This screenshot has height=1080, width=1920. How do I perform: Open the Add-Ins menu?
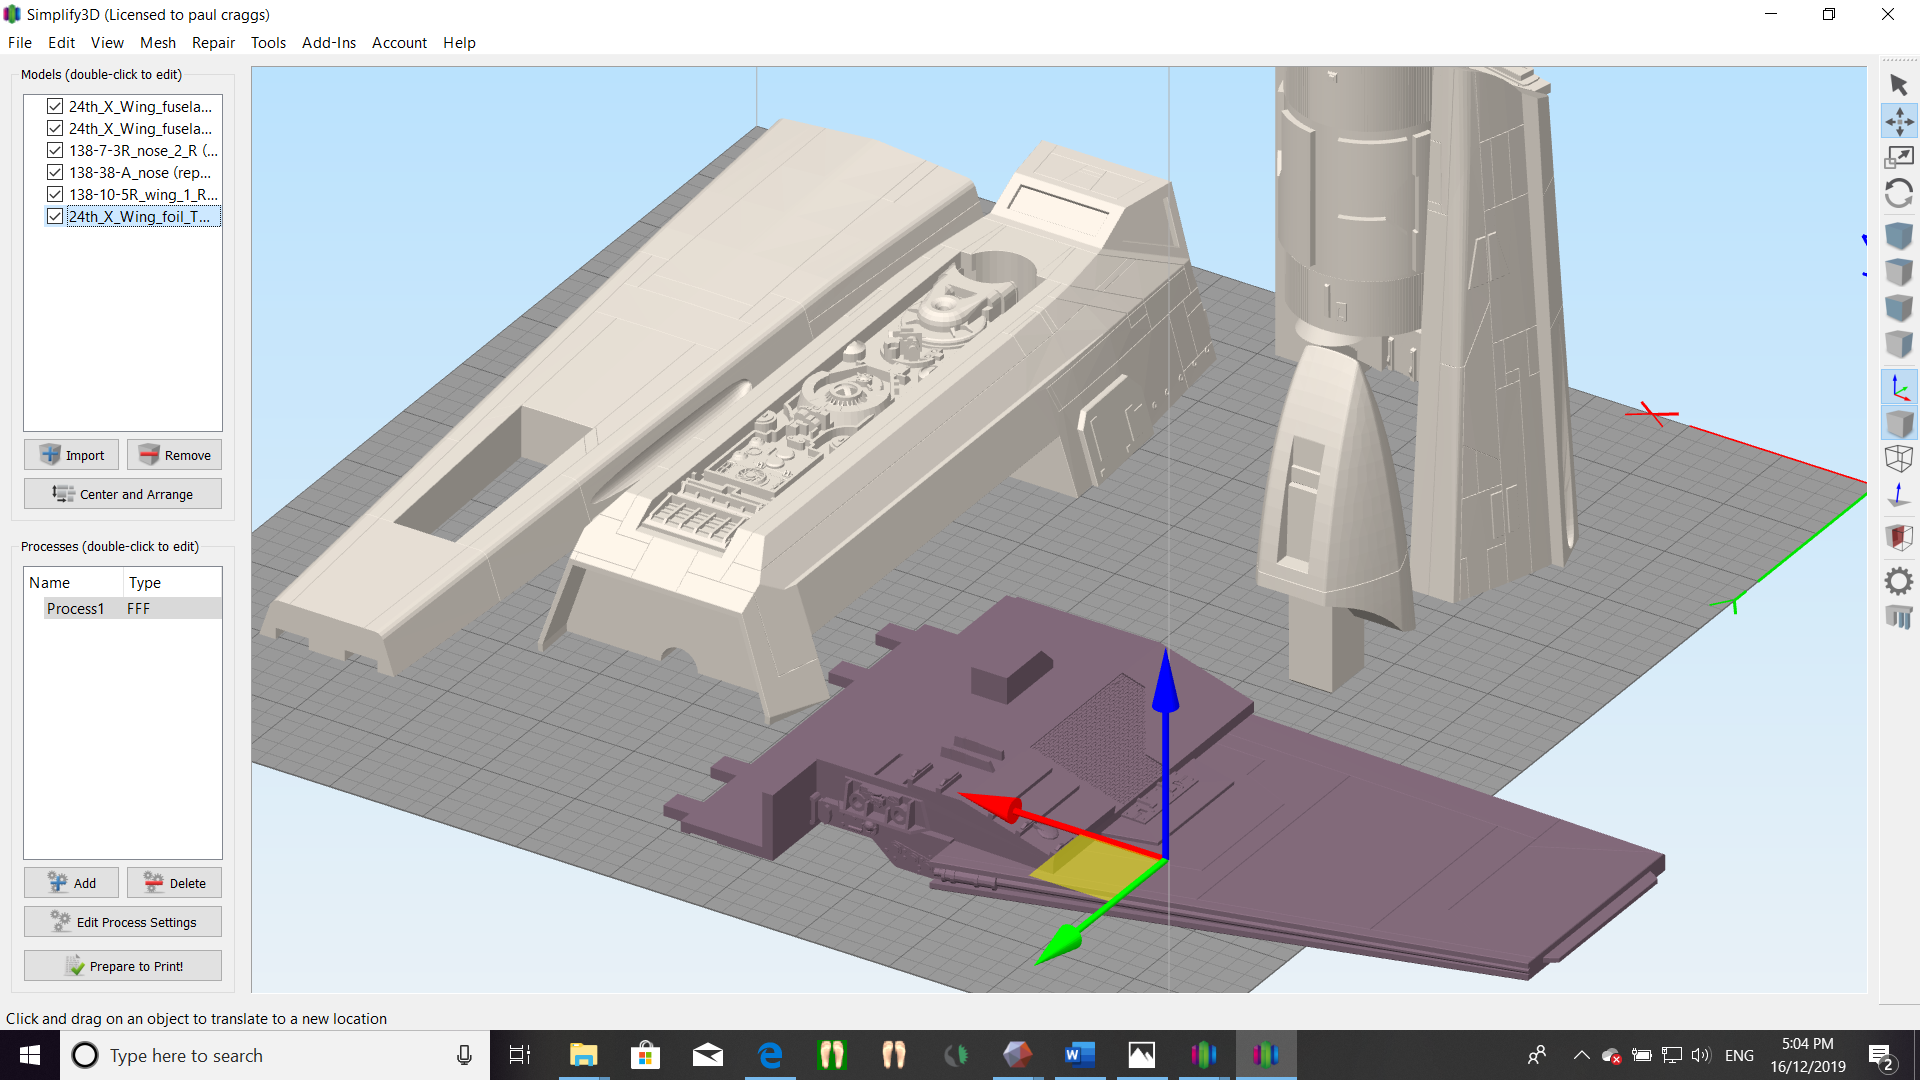pos(328,43)
